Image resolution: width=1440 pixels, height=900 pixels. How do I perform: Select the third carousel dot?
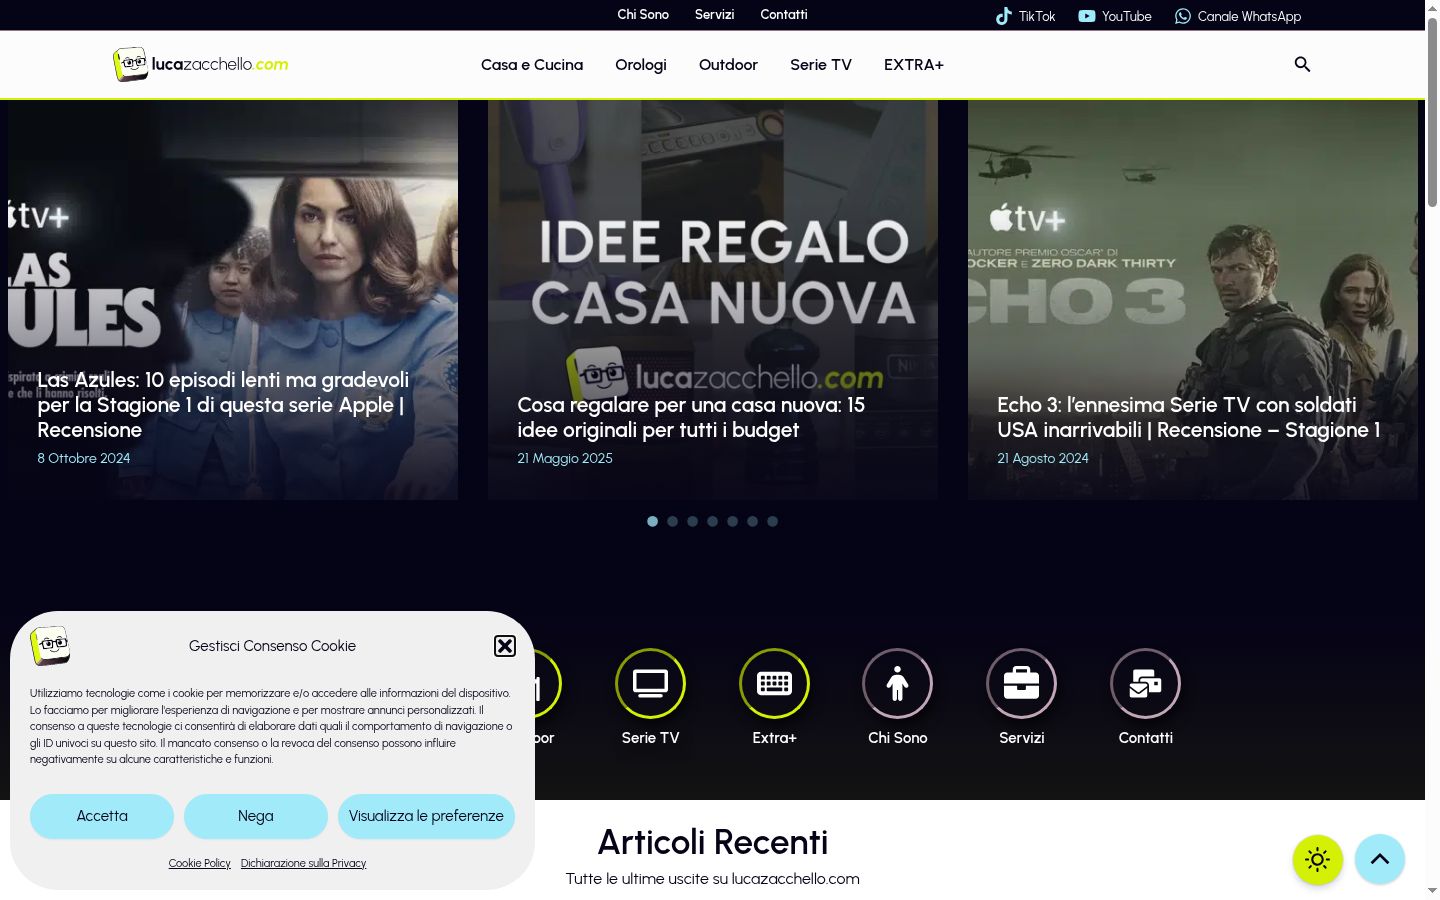[693, 521]
